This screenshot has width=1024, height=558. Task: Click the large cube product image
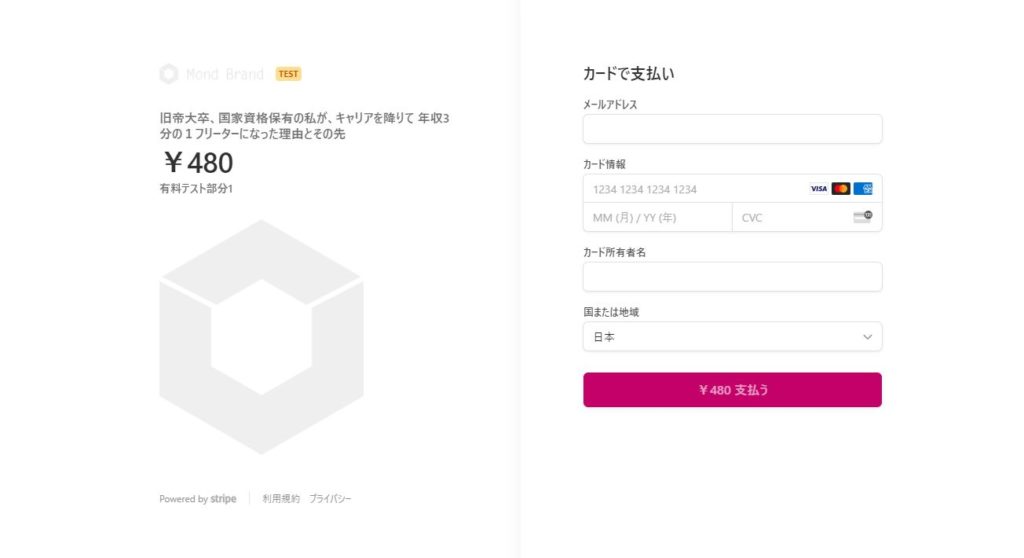pos(261,336)
